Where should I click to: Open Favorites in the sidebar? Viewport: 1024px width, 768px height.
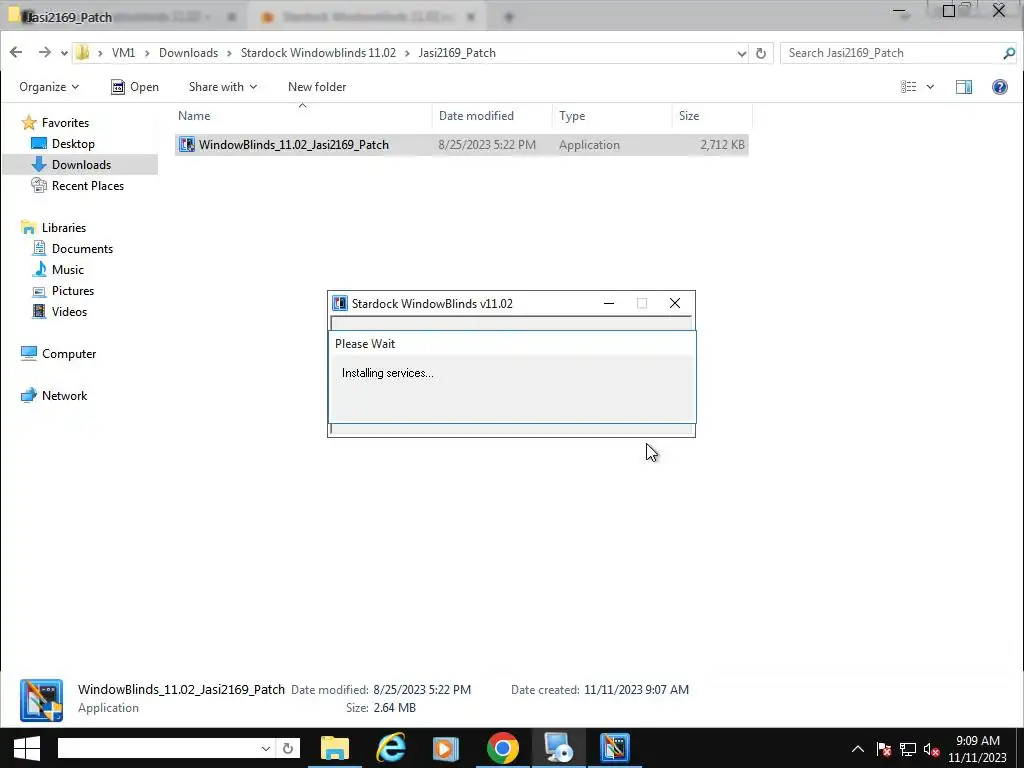pos(55,123)
